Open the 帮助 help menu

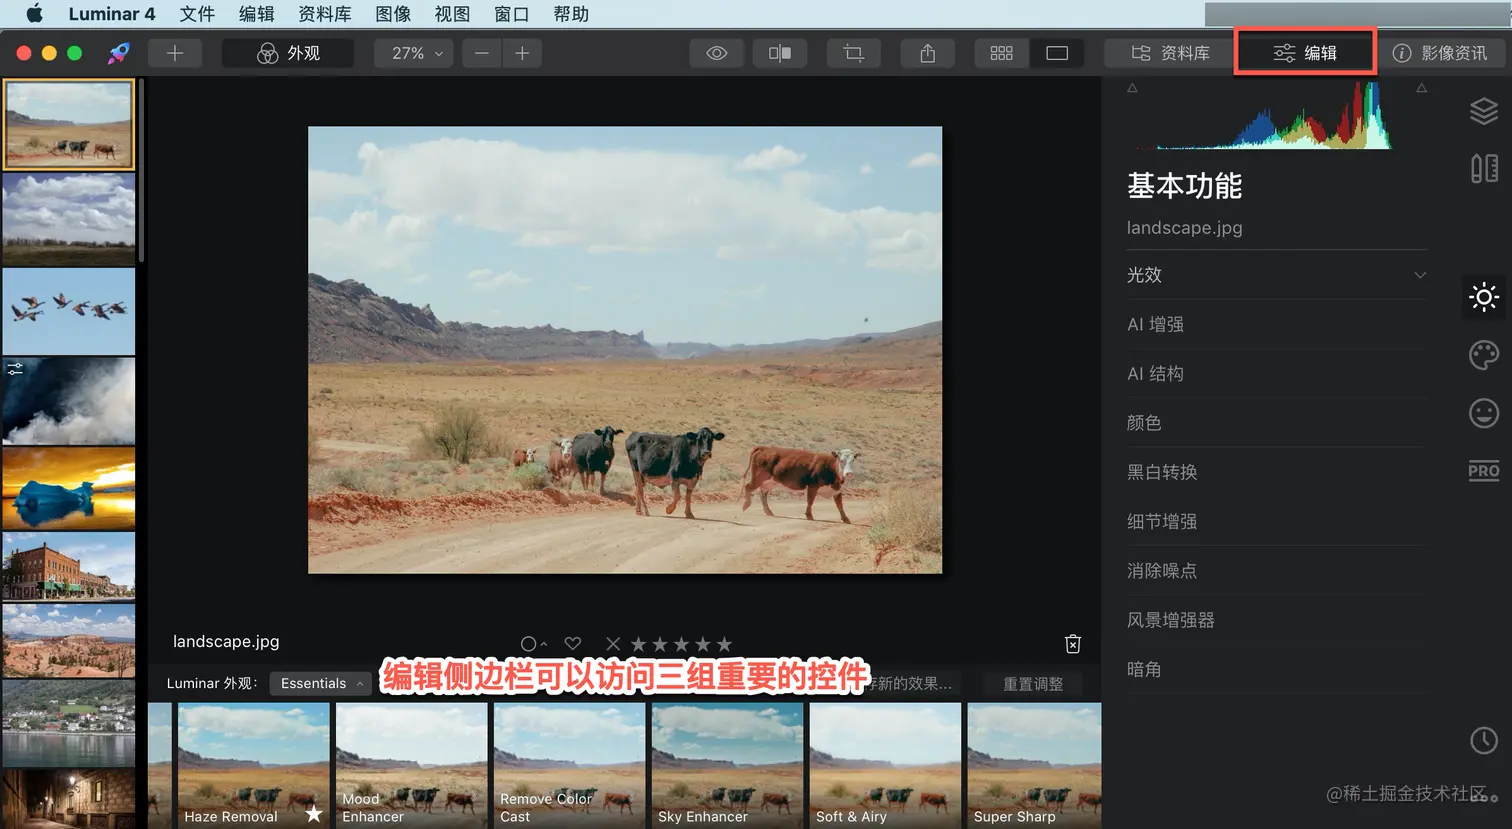tap(571, 14)
